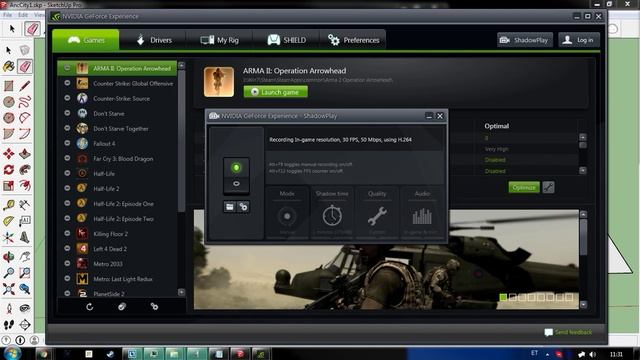Open the ShadowPlay Mode selector
Screen dimensions: 640x360
[287, 213]
